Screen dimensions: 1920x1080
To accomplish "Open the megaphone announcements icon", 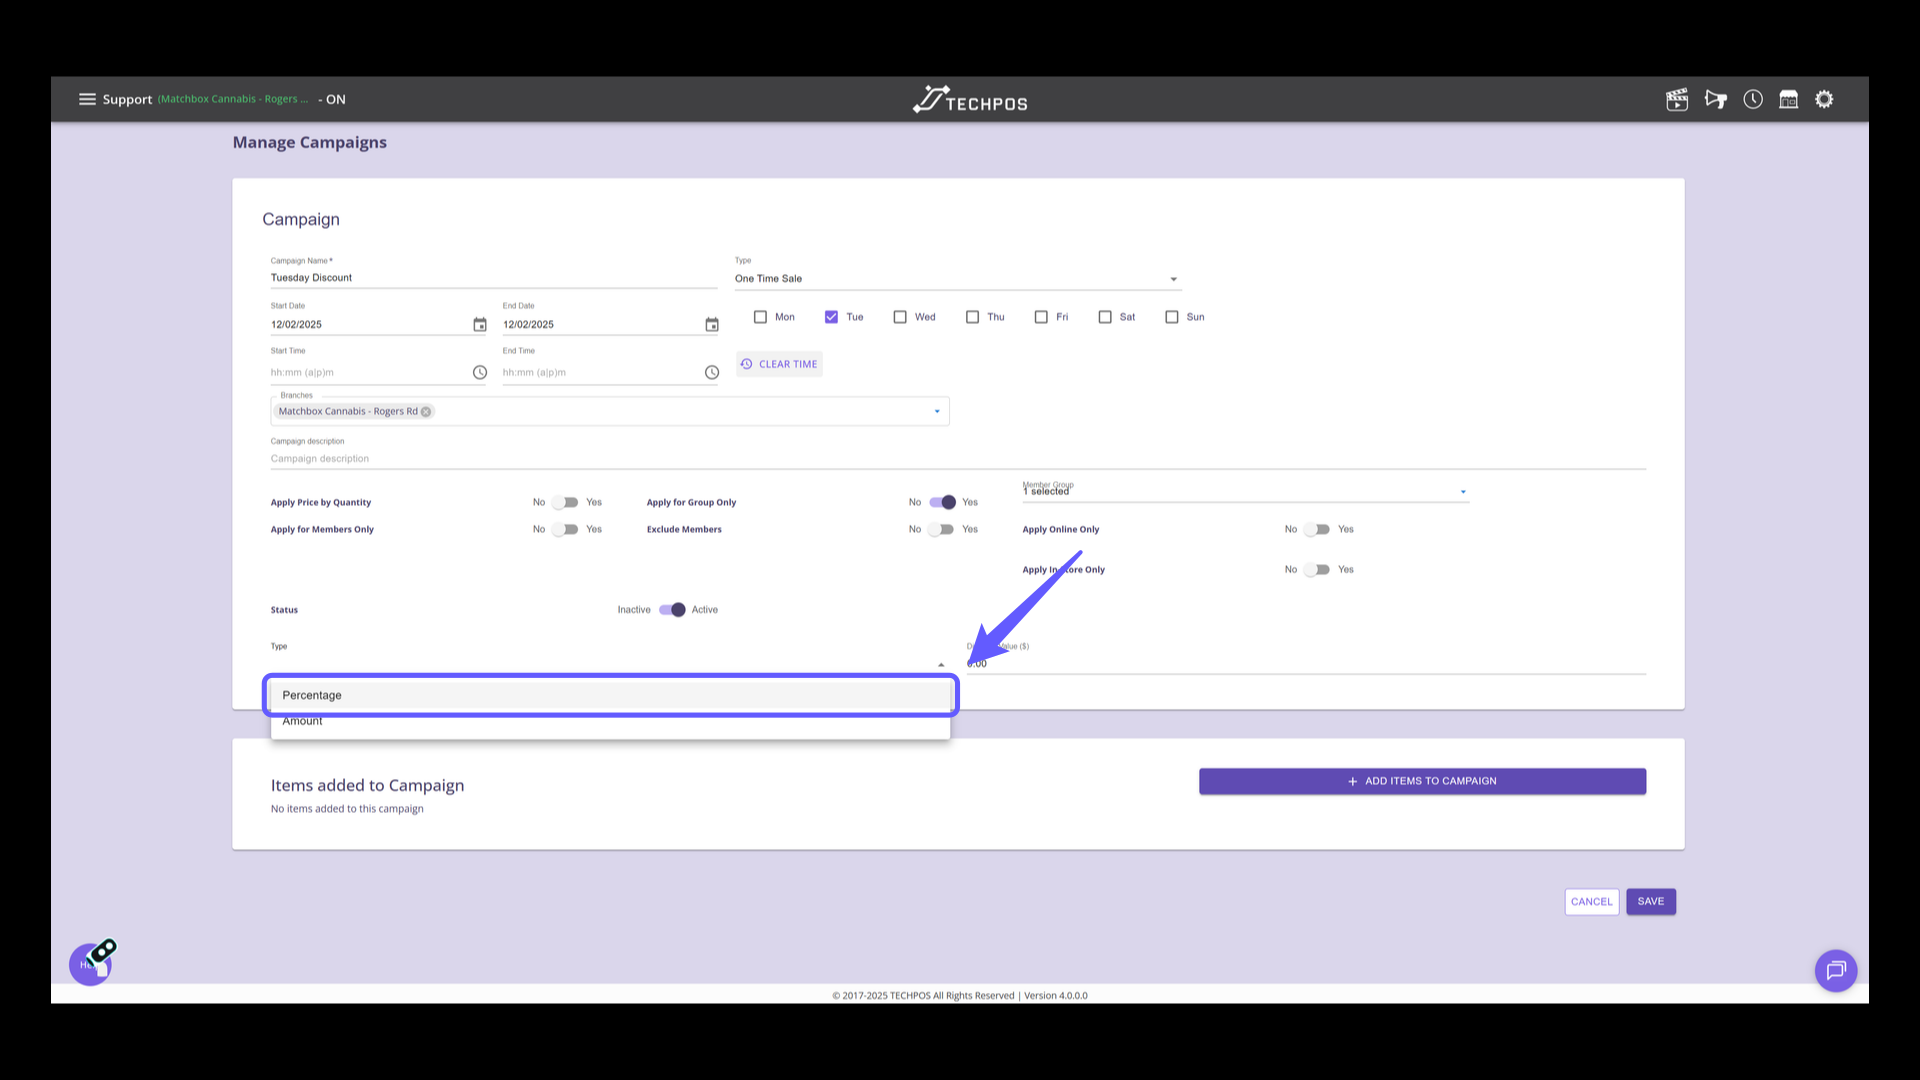I will 1716,100.
